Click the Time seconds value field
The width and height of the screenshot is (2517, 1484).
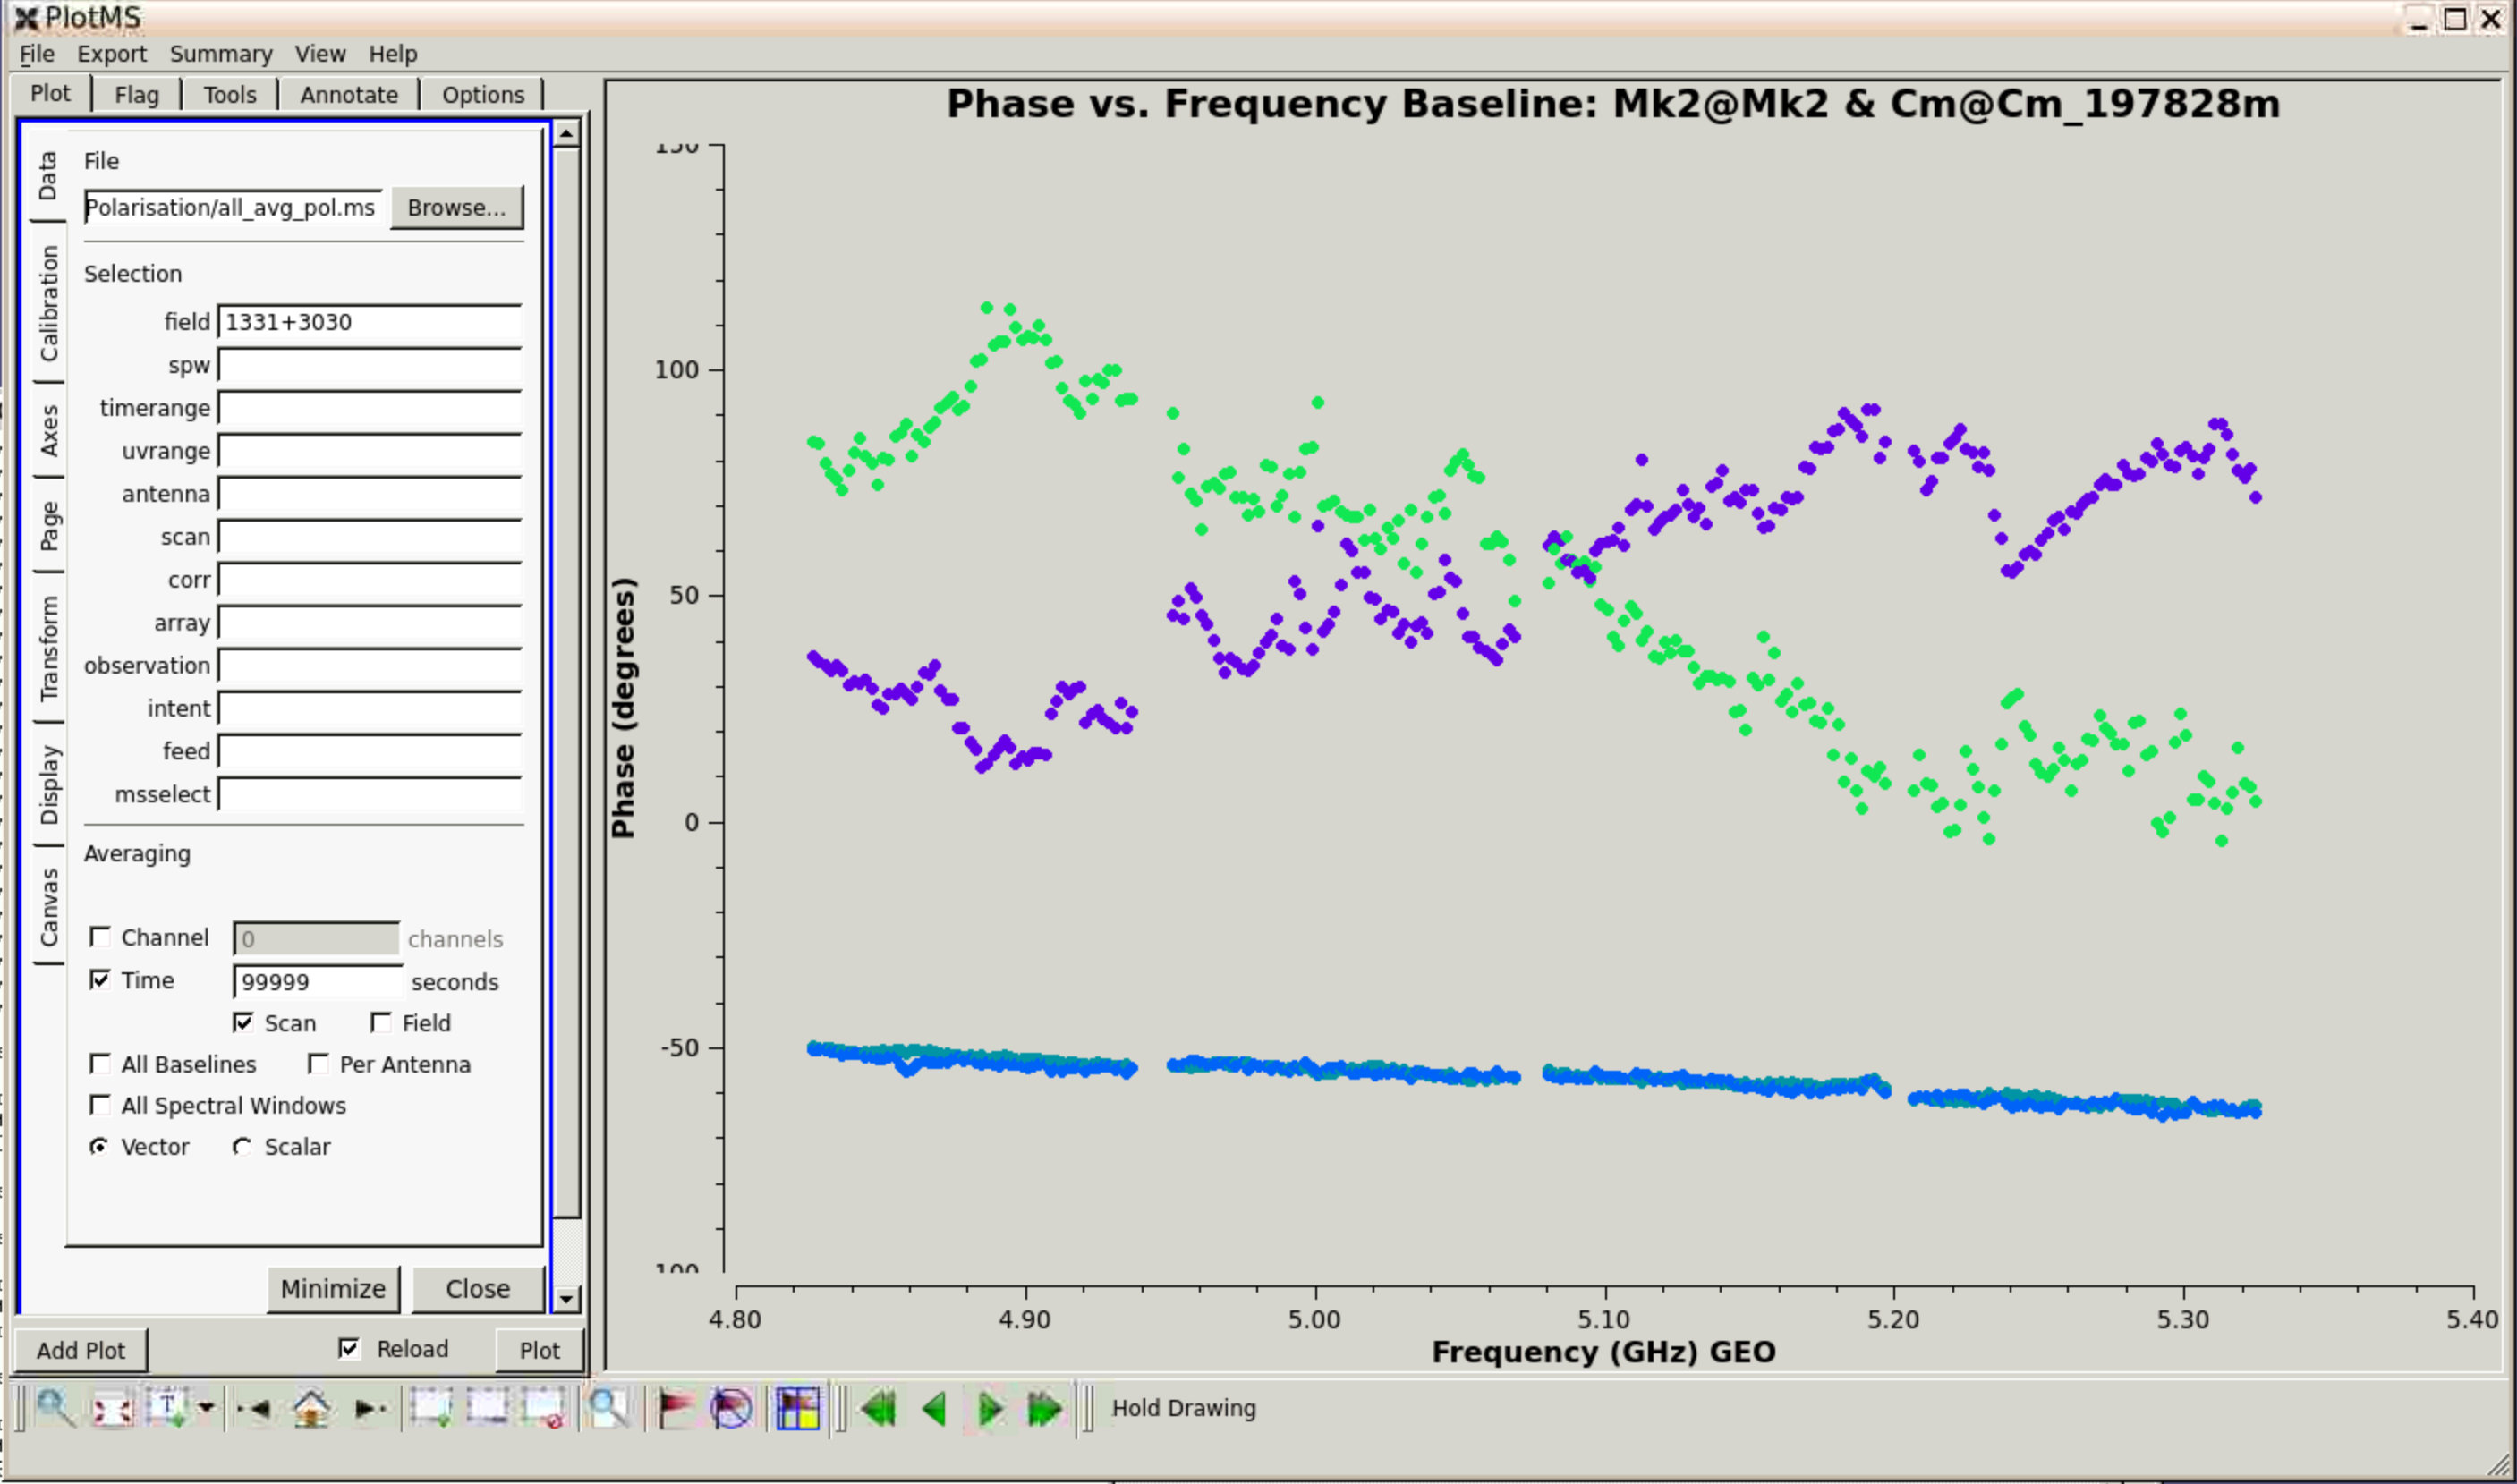pyautogui.click(x=318, y=982)
